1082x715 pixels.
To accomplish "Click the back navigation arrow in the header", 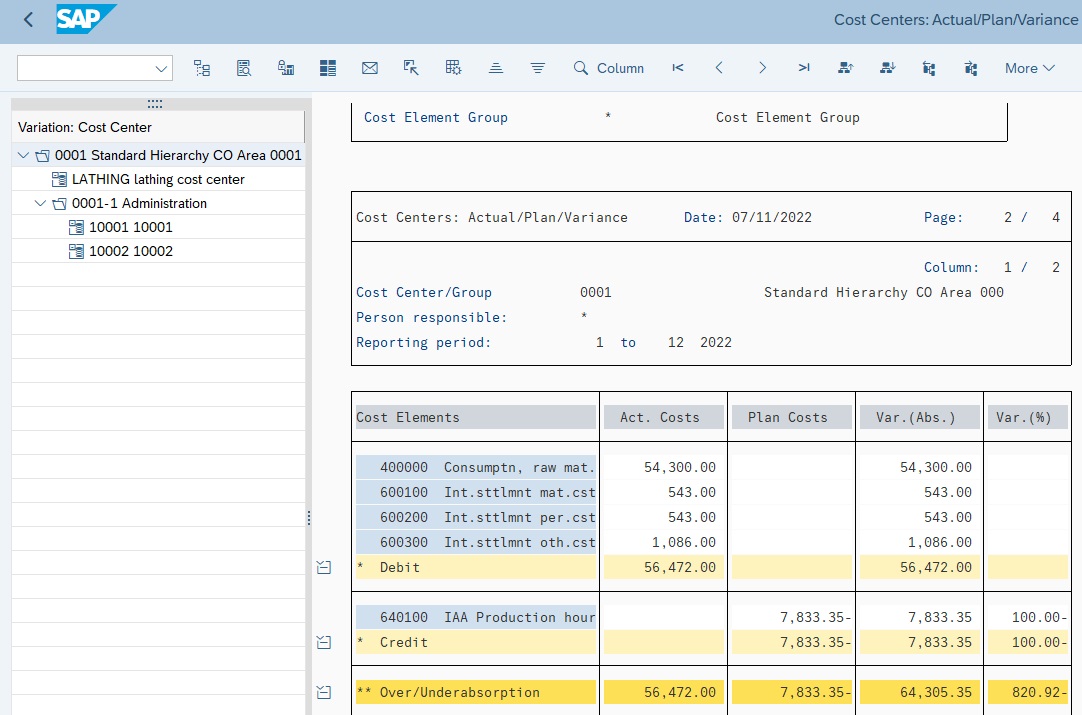I will pos(27,19).
